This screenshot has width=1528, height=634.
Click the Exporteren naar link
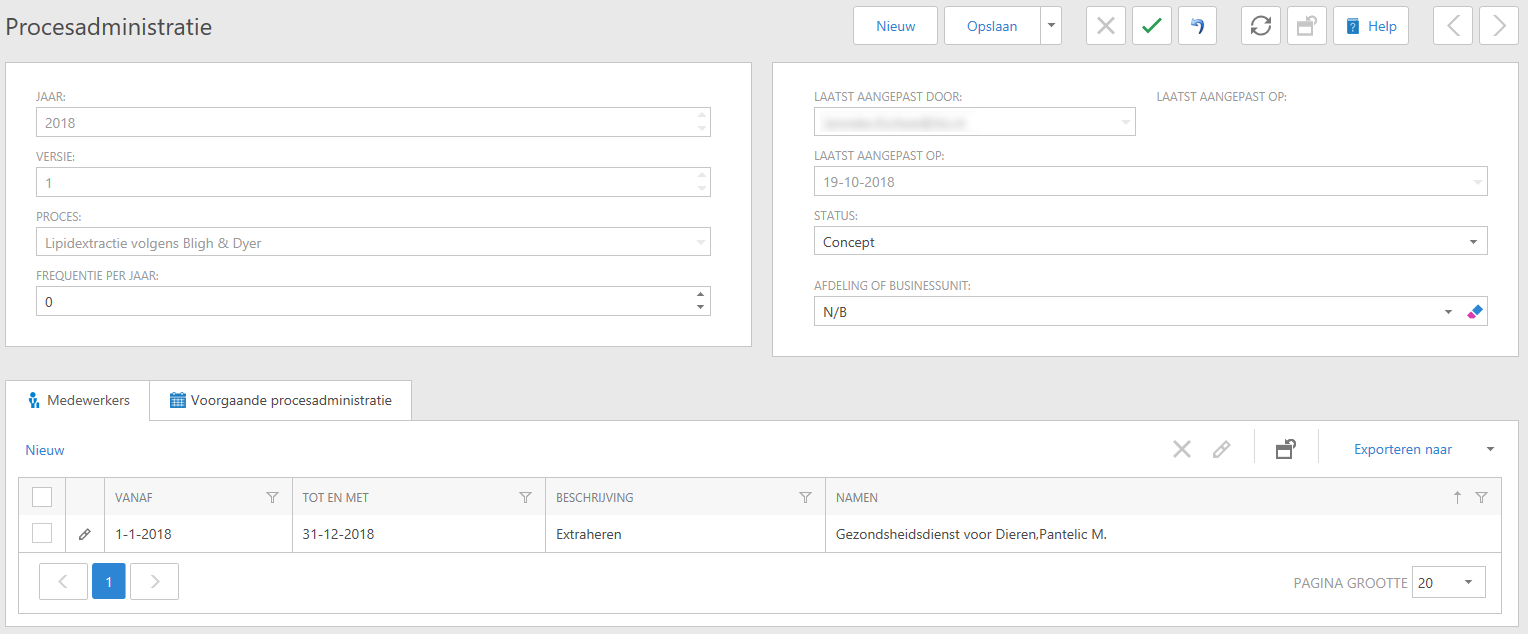pos(1403,450)
